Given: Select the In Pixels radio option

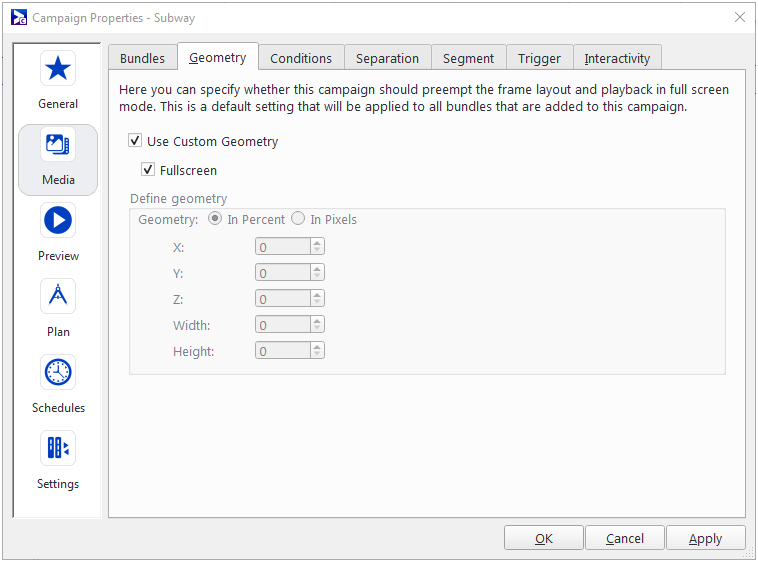Looking at the screenshot, I should (x=299, y=219).
